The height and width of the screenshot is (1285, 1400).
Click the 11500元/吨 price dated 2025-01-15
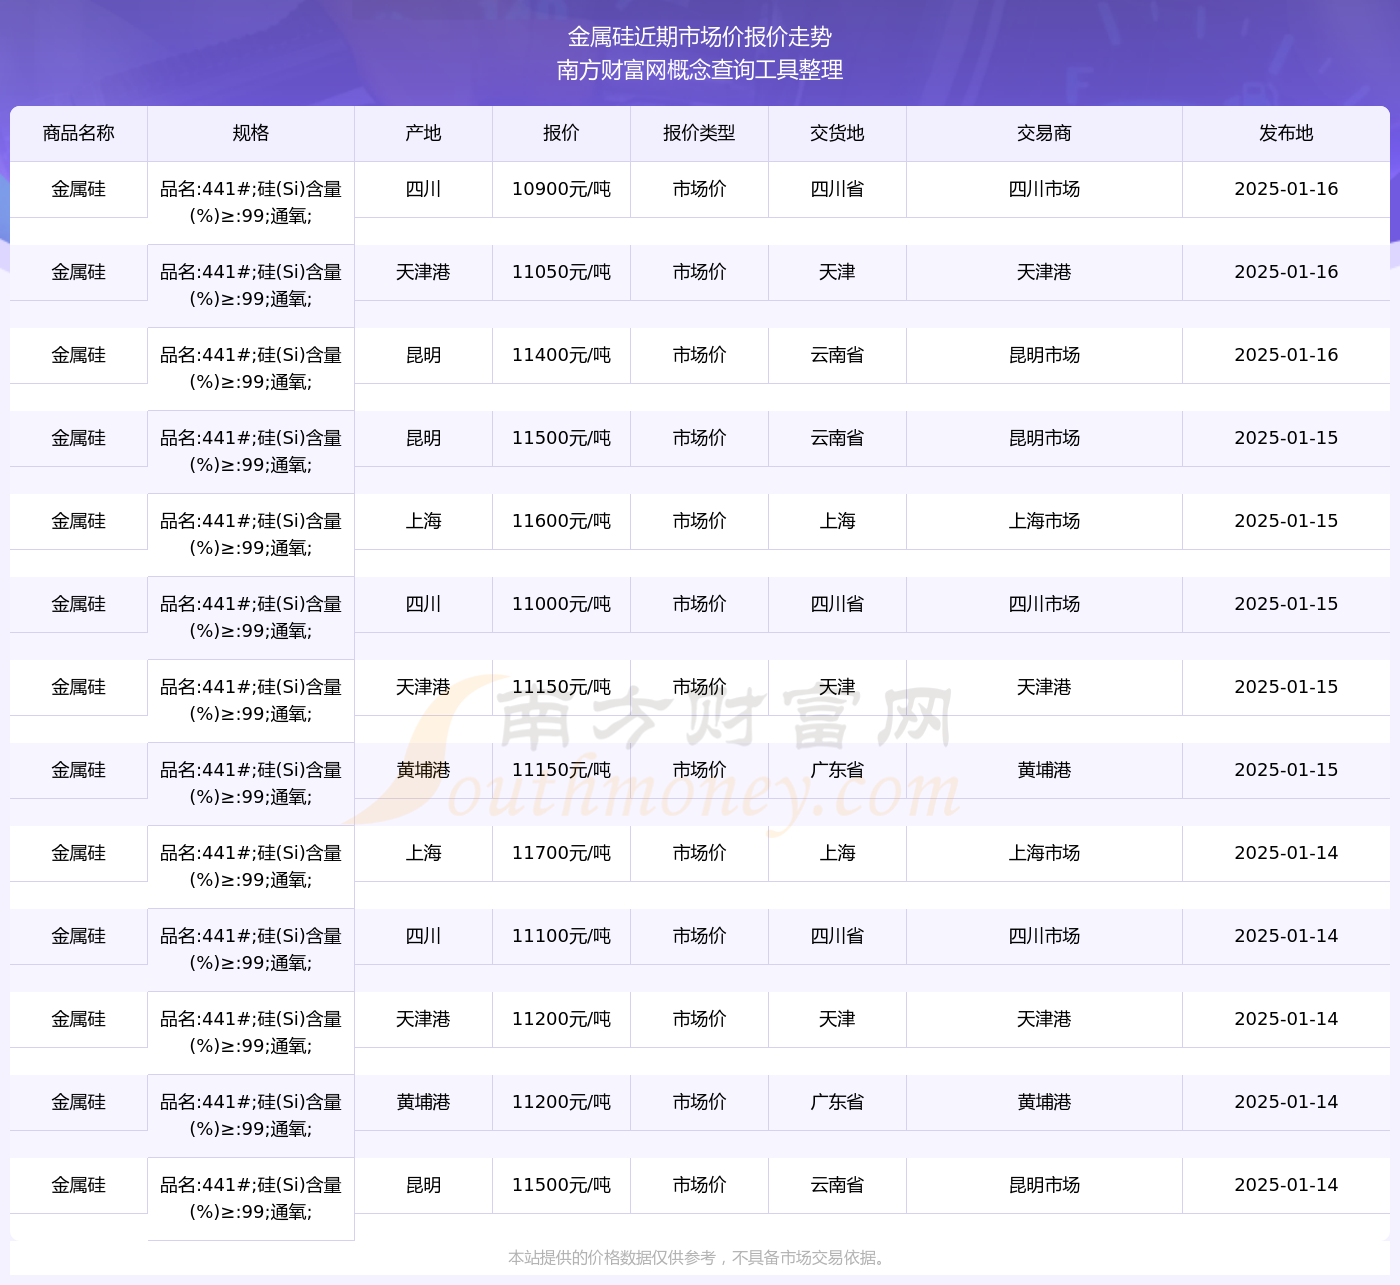point(562,438)
